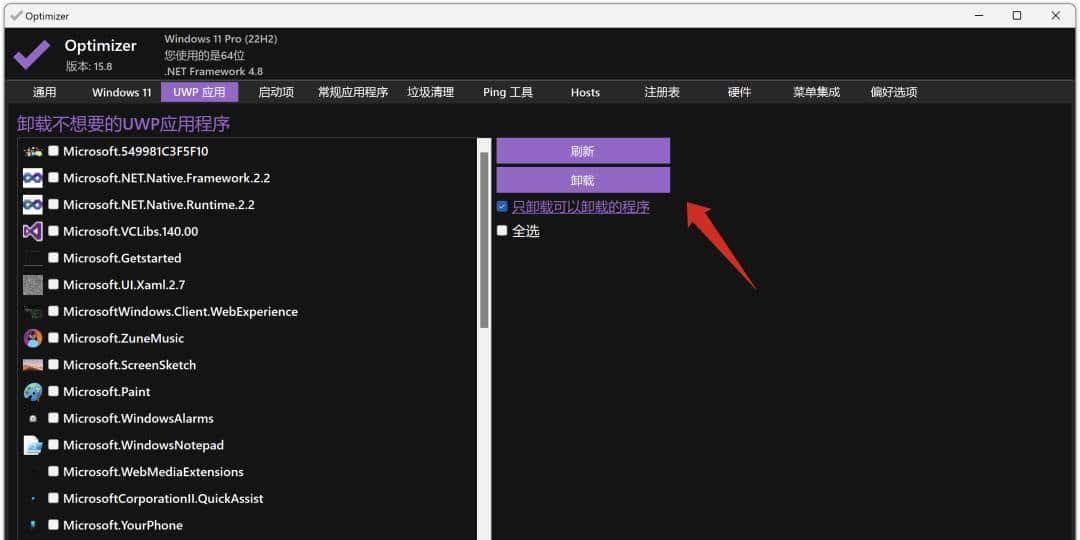Open the 菜单集成 tab
The image size is (1080, 540).
(816, 92)
